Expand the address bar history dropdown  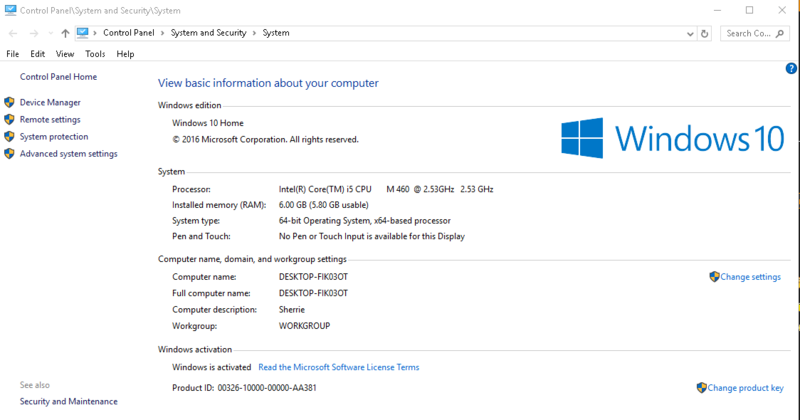690,34
